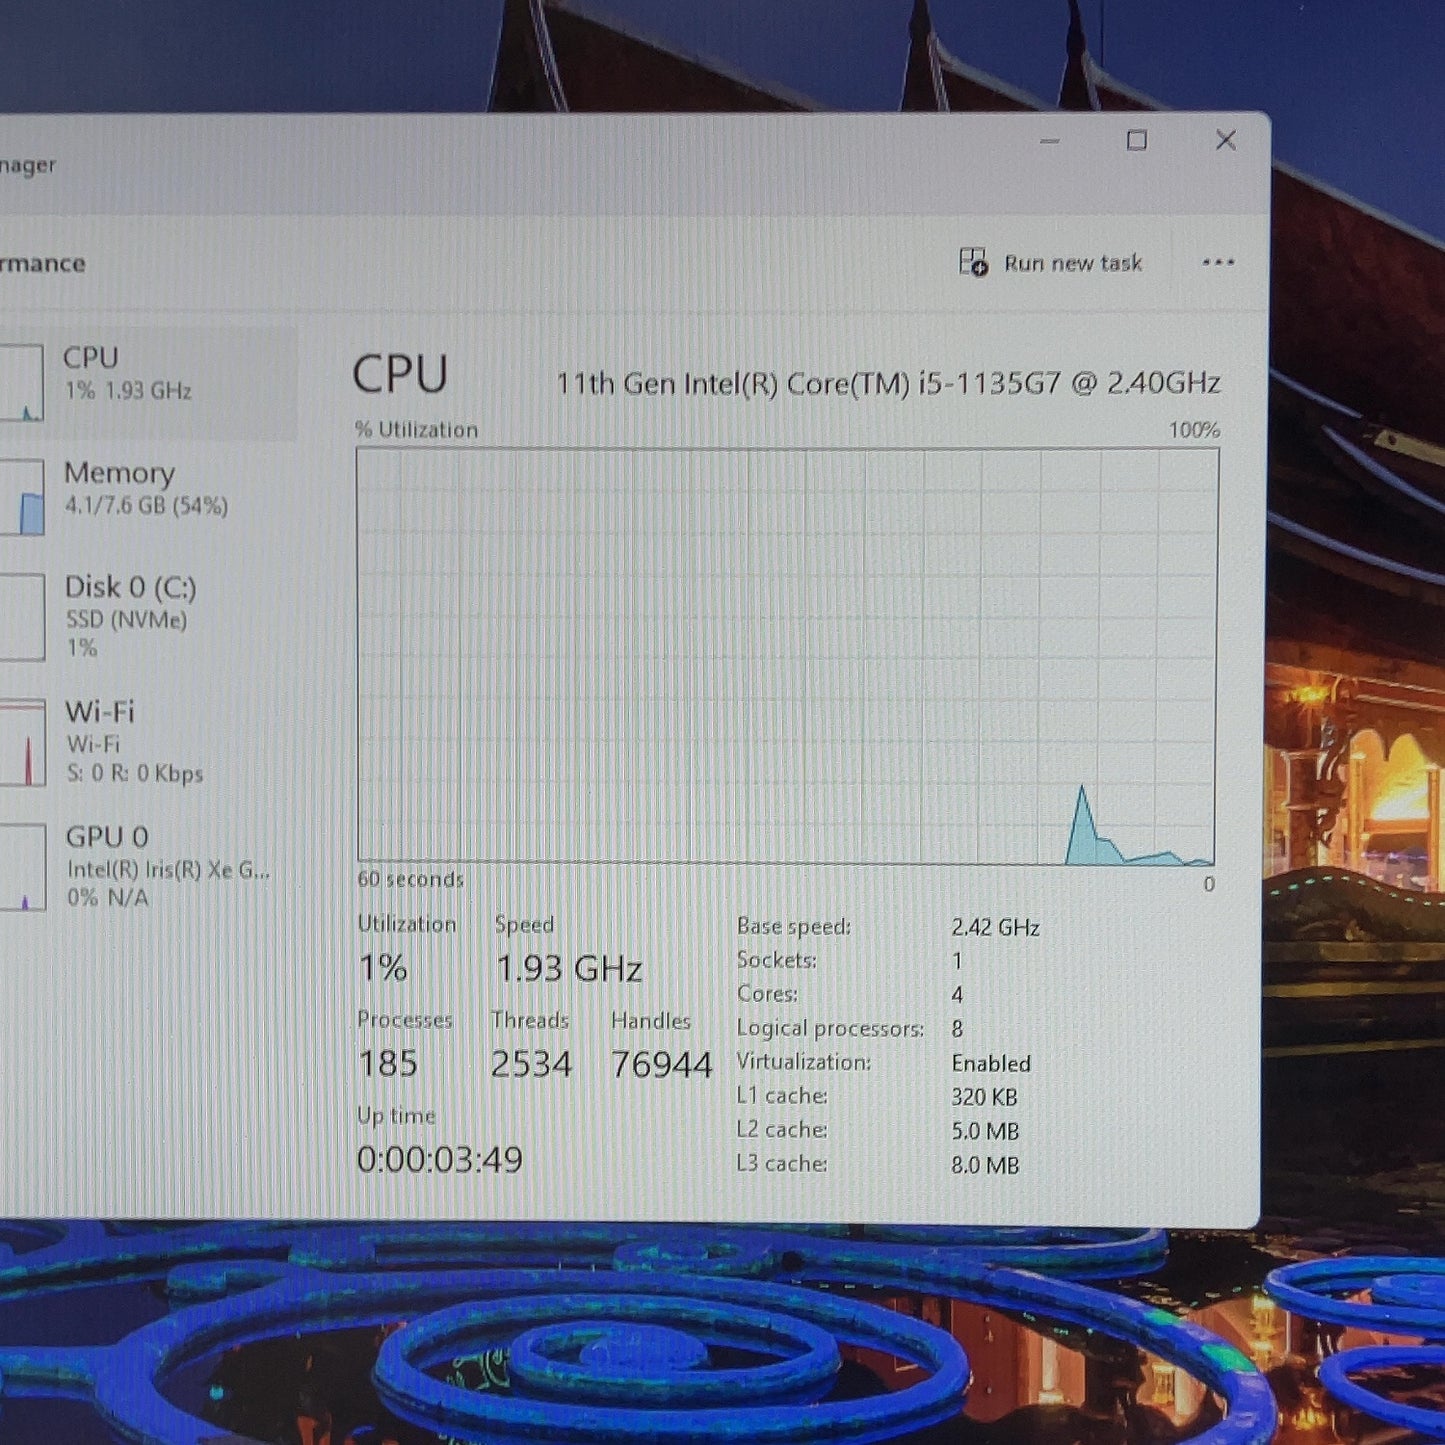This screenshot has width=1445, height=1445.
Task: Close the Task Manager window
Action: (1226, 140)
